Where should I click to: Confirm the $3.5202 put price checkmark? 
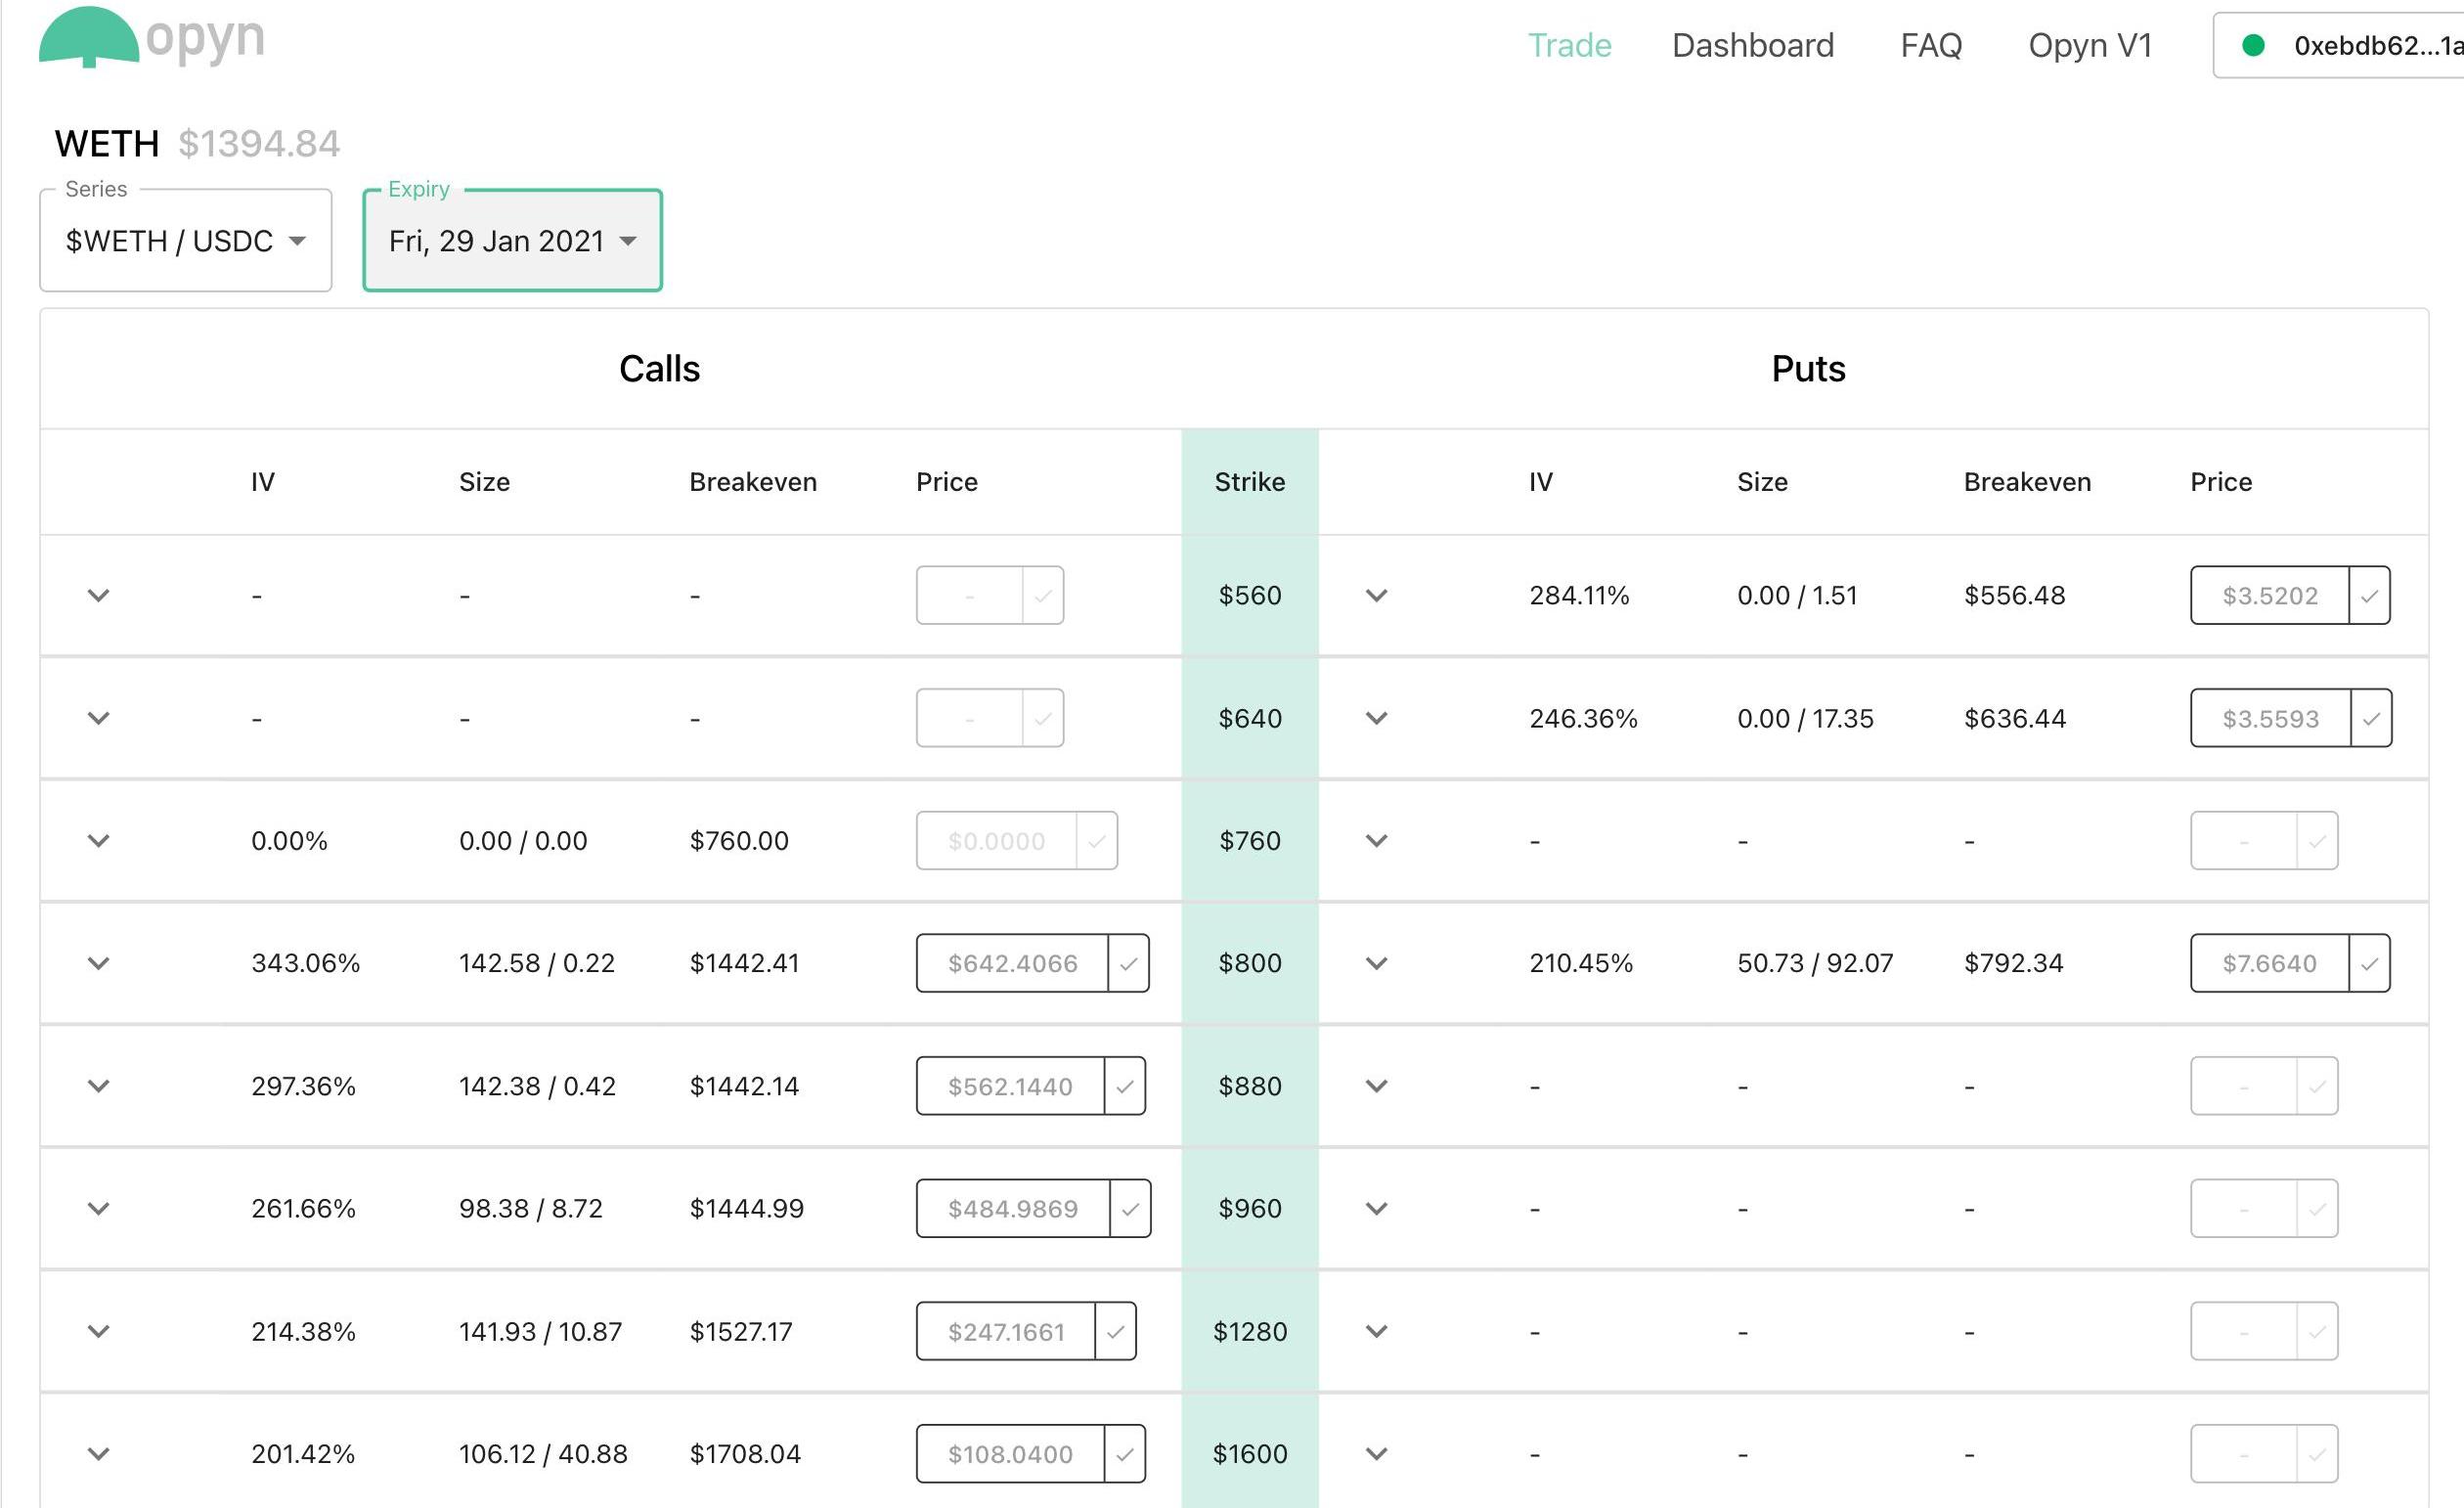click(x=2370, y=596)
